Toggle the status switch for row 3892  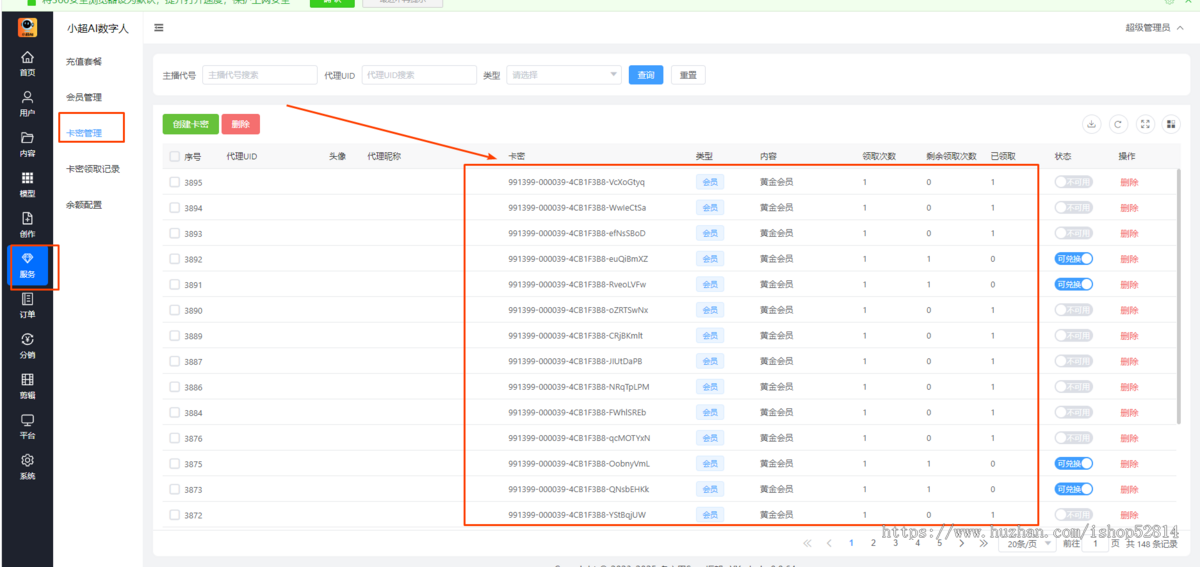[1074, 258]
